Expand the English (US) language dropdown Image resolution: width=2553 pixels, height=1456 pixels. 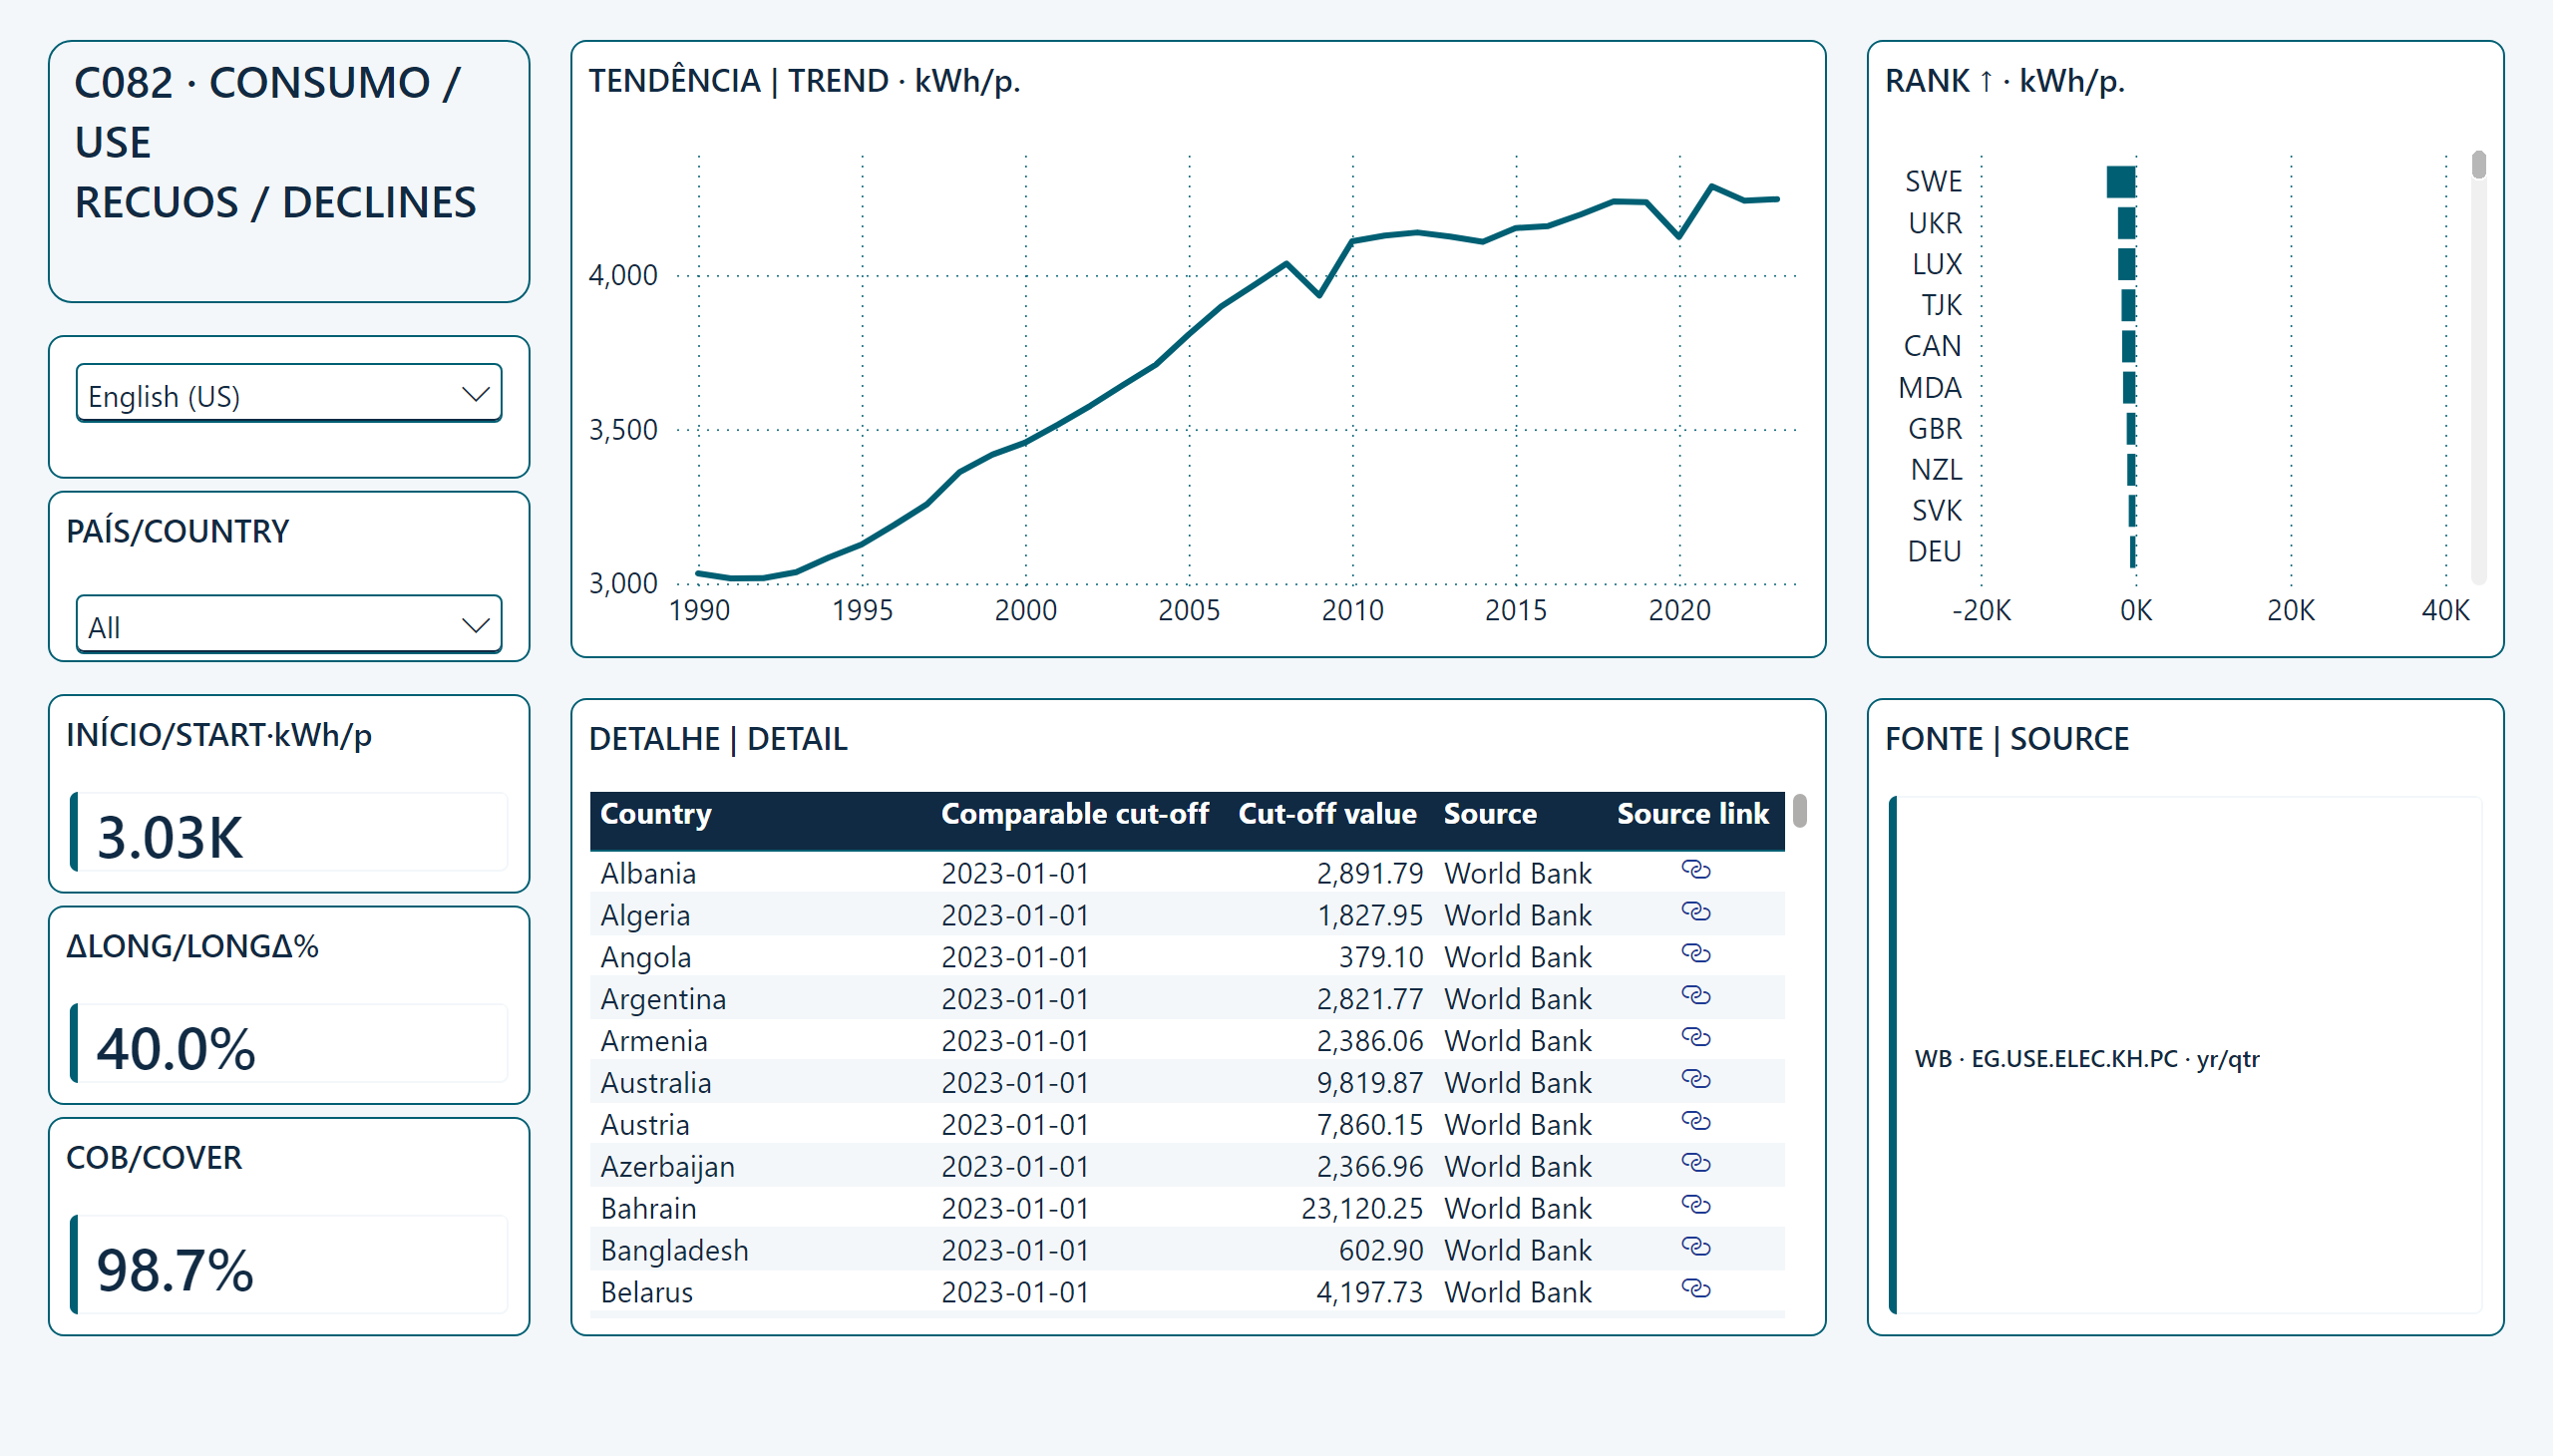click(289, 395)
